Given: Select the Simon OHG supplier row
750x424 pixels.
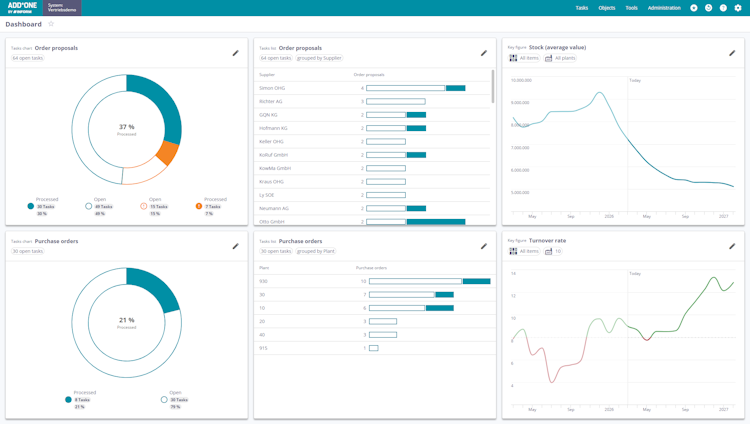Looking at the screenshot, I should [372, 88].
